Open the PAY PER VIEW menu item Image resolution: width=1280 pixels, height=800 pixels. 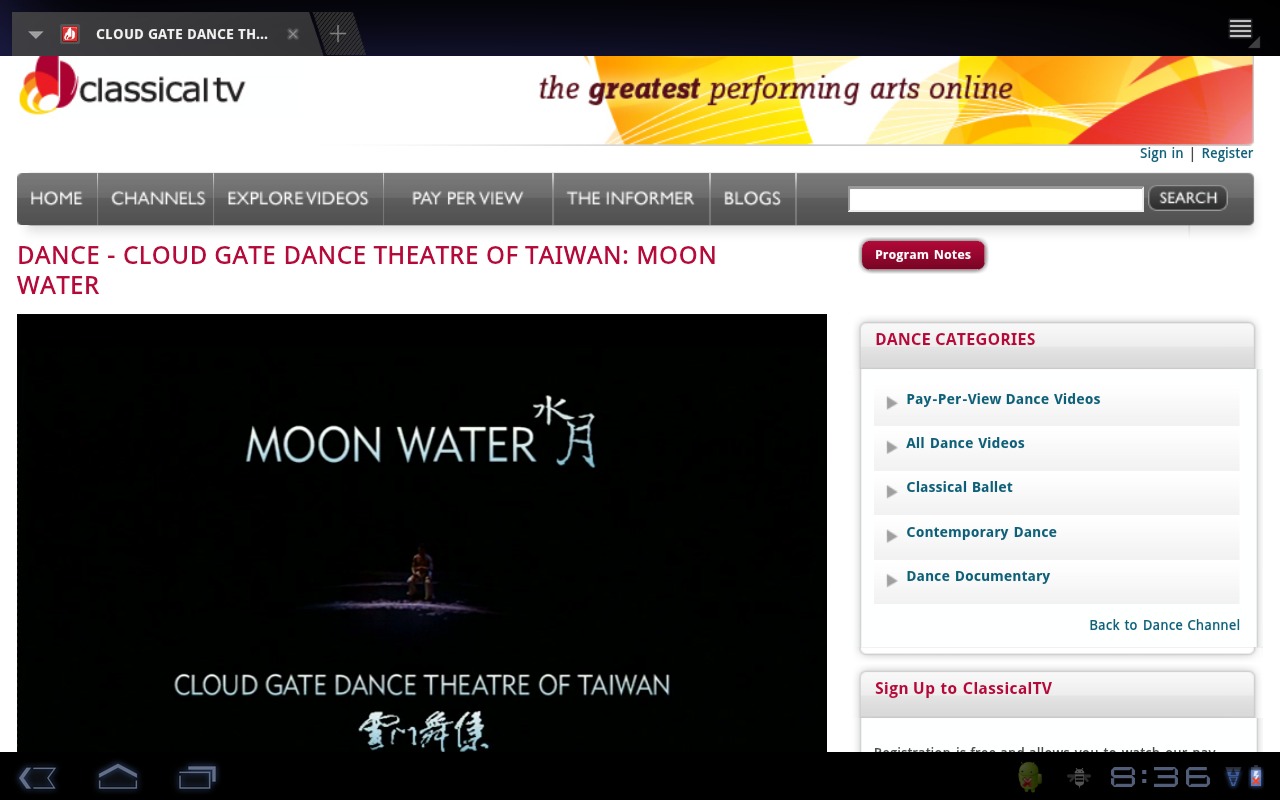(x=468, y=198)
